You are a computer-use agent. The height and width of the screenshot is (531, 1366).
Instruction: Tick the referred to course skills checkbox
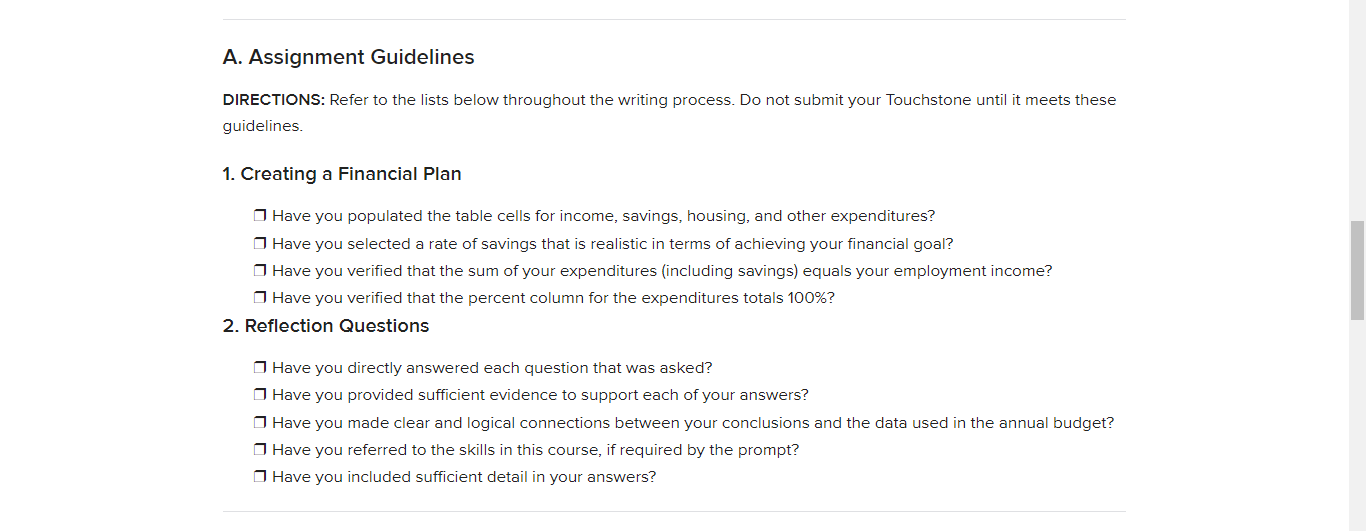(260, 449)
